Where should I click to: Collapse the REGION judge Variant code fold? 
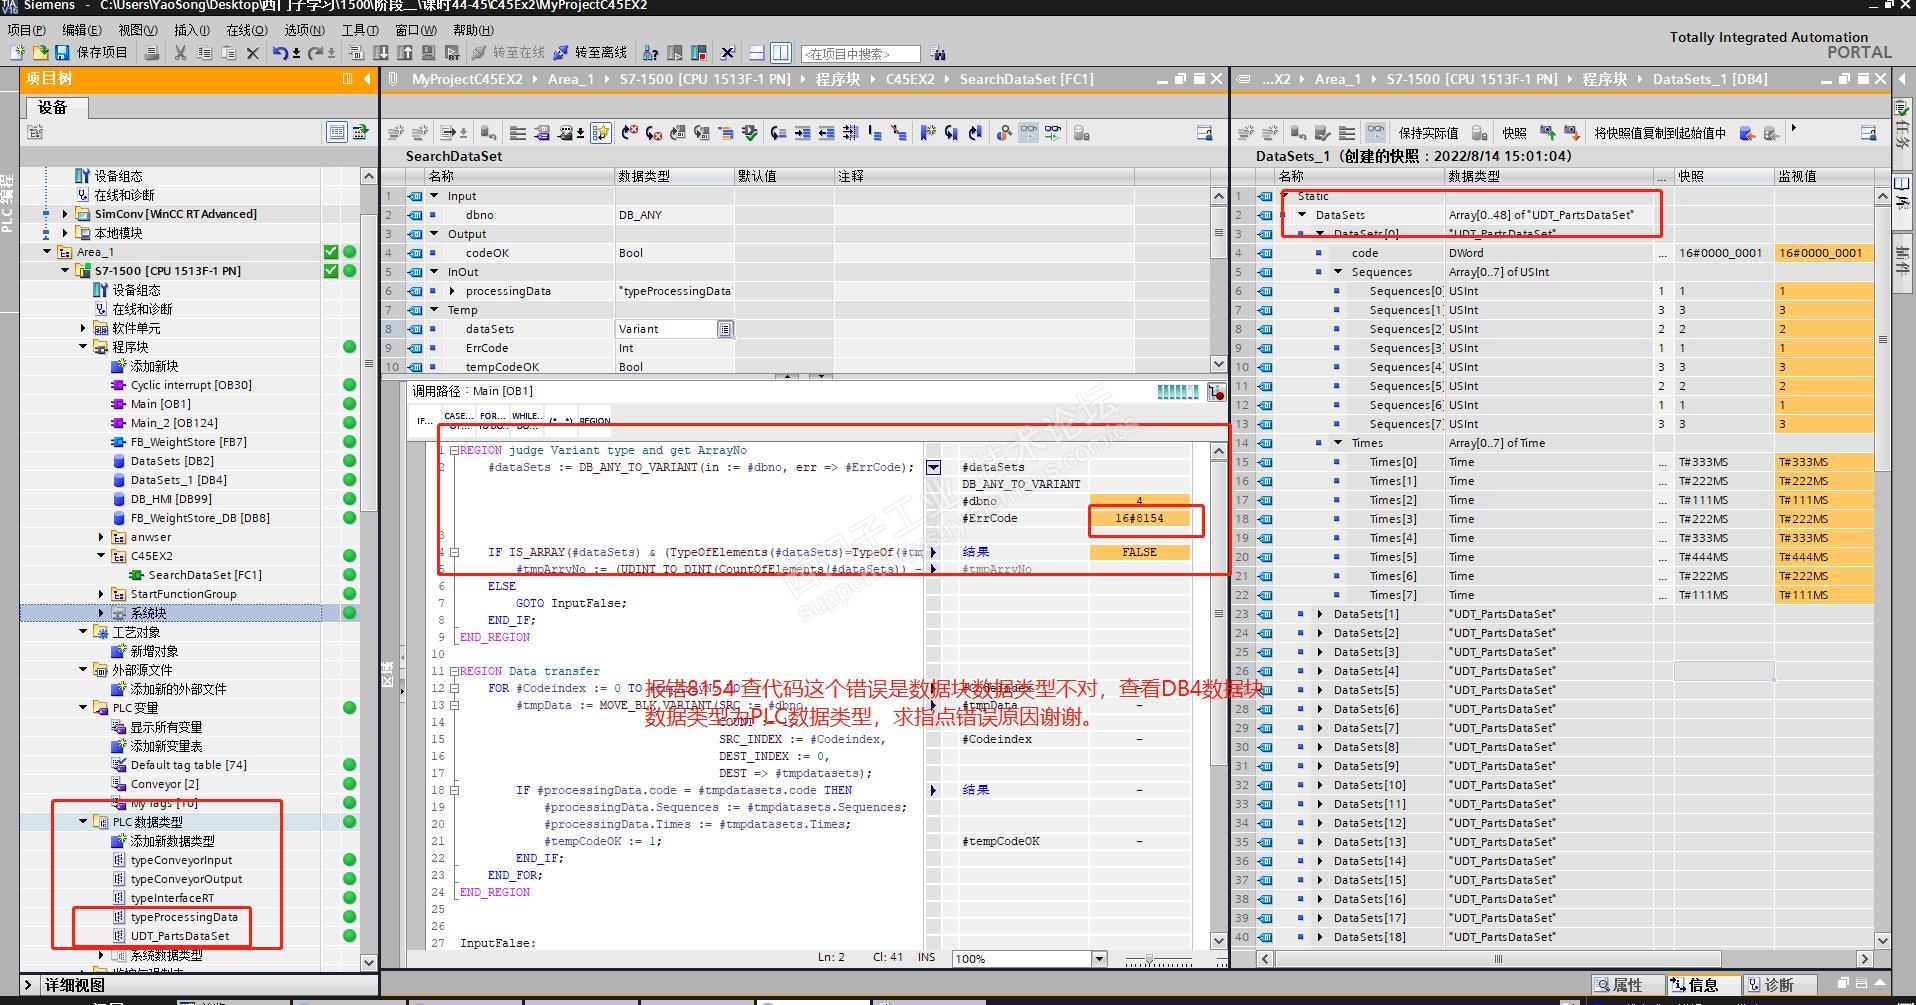point(454,451)
